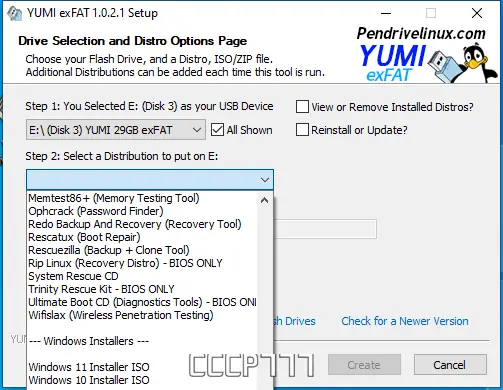The width and height of the screenshot is (503, 390).
Task: Uncheck the All Shown checkbox
Action: (x=217, y=130)
